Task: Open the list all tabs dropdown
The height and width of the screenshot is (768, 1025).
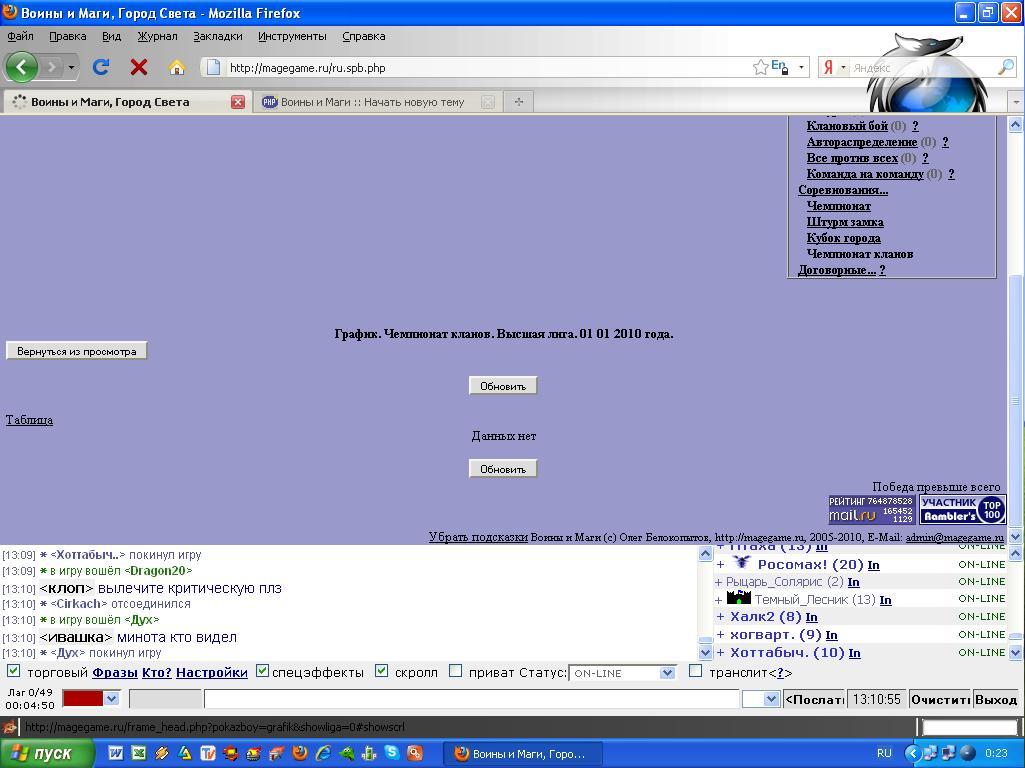Action: click(x=1015, y=102)
